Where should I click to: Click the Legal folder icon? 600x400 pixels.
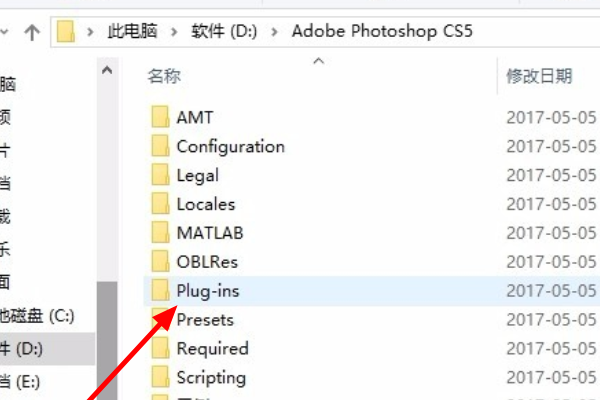coord(160,175)
